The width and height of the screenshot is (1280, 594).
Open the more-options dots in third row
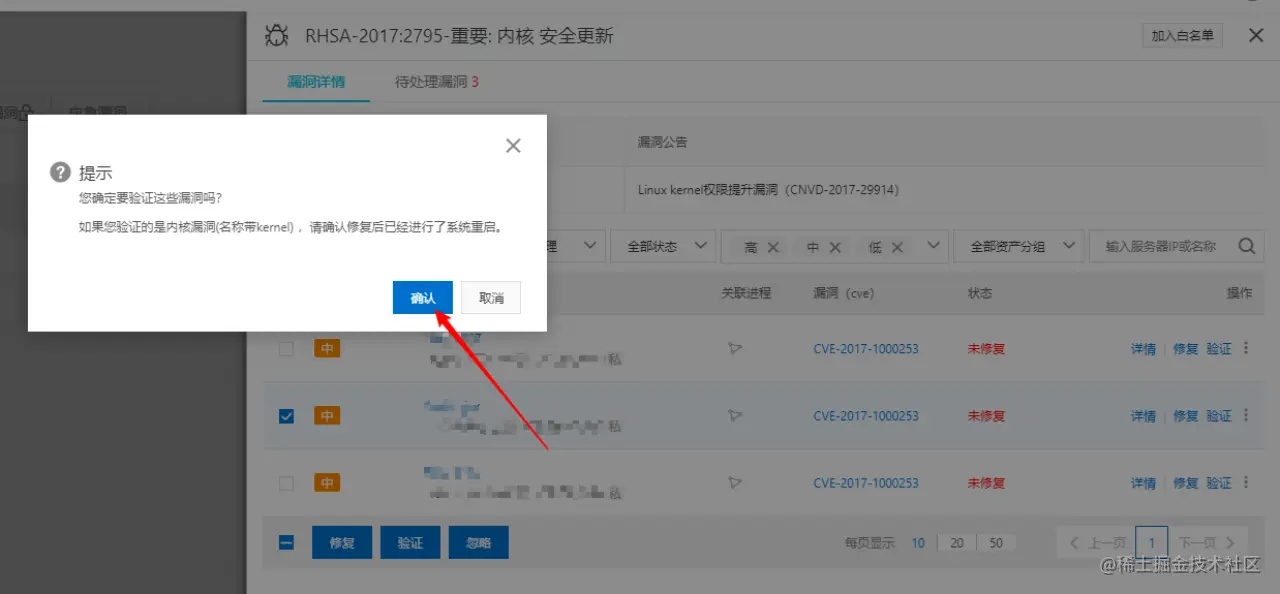click(x=1246, y=482)
